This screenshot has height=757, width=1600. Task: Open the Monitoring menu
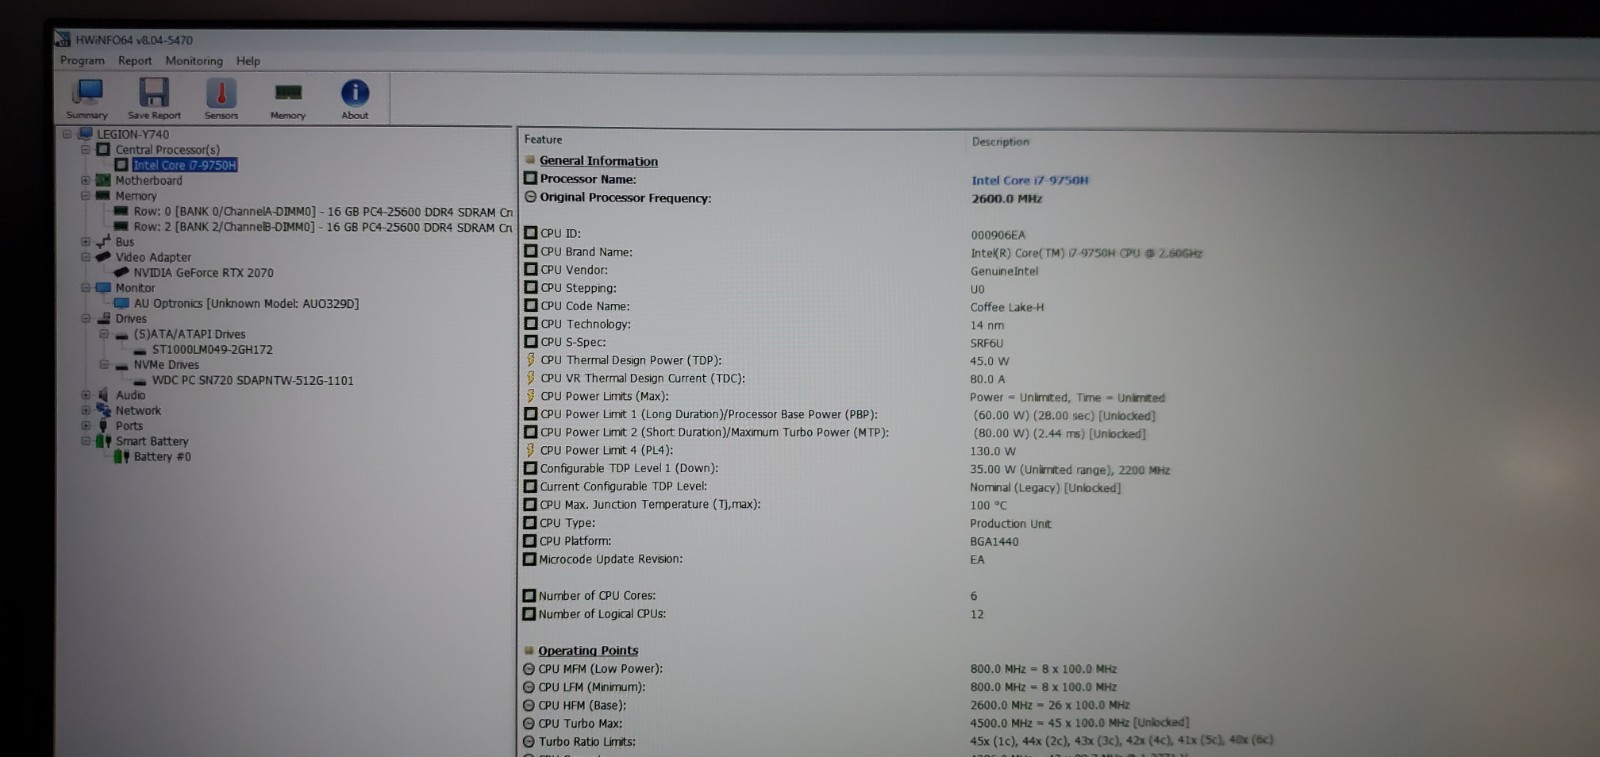(194, 60)
